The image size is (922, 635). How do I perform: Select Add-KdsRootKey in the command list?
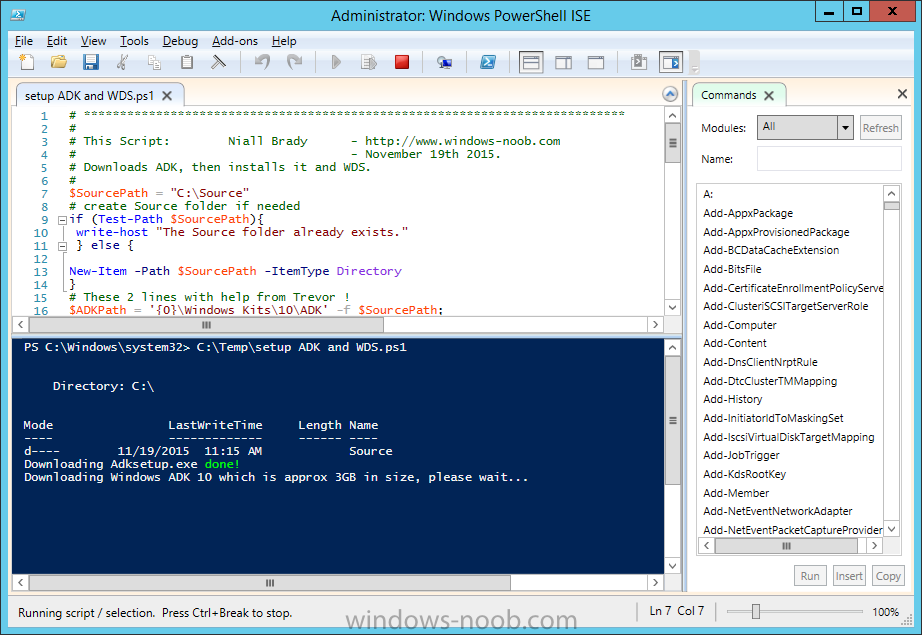pyautogui.click(x=744, y=474)
